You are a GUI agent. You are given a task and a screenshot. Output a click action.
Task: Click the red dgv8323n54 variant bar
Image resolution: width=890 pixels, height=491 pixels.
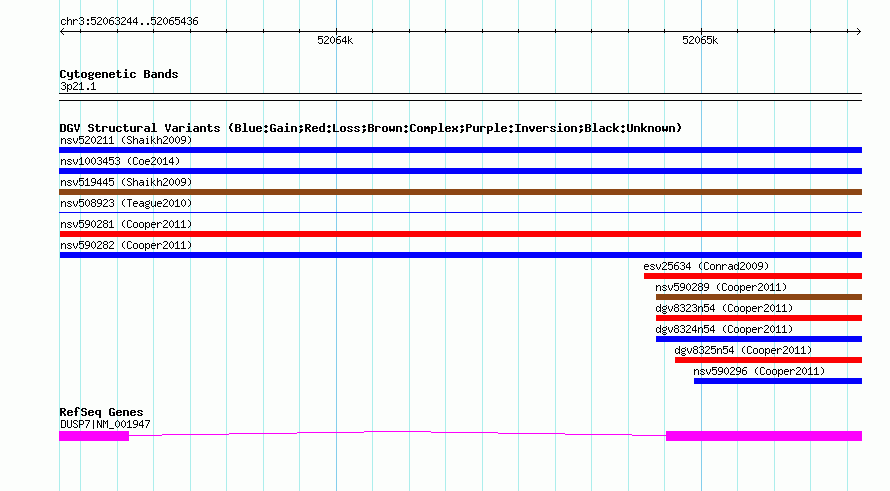[759, 318]
